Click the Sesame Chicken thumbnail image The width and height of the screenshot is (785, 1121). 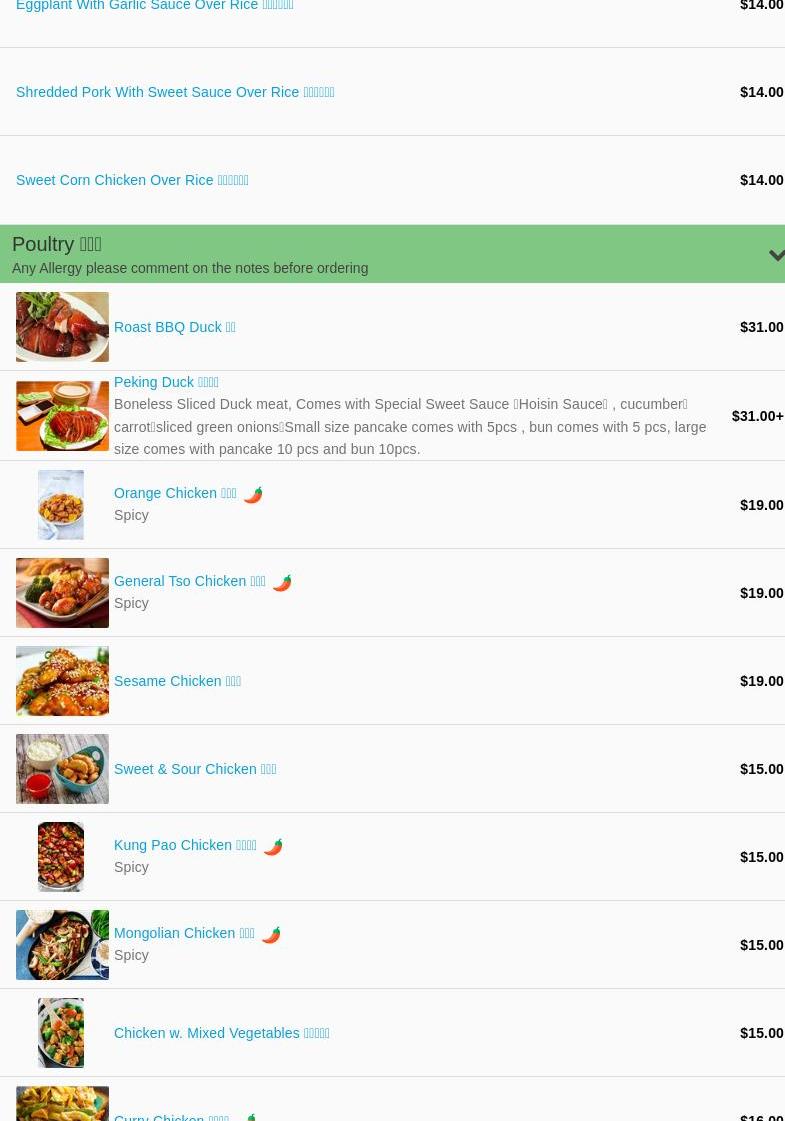coord(62,681)
